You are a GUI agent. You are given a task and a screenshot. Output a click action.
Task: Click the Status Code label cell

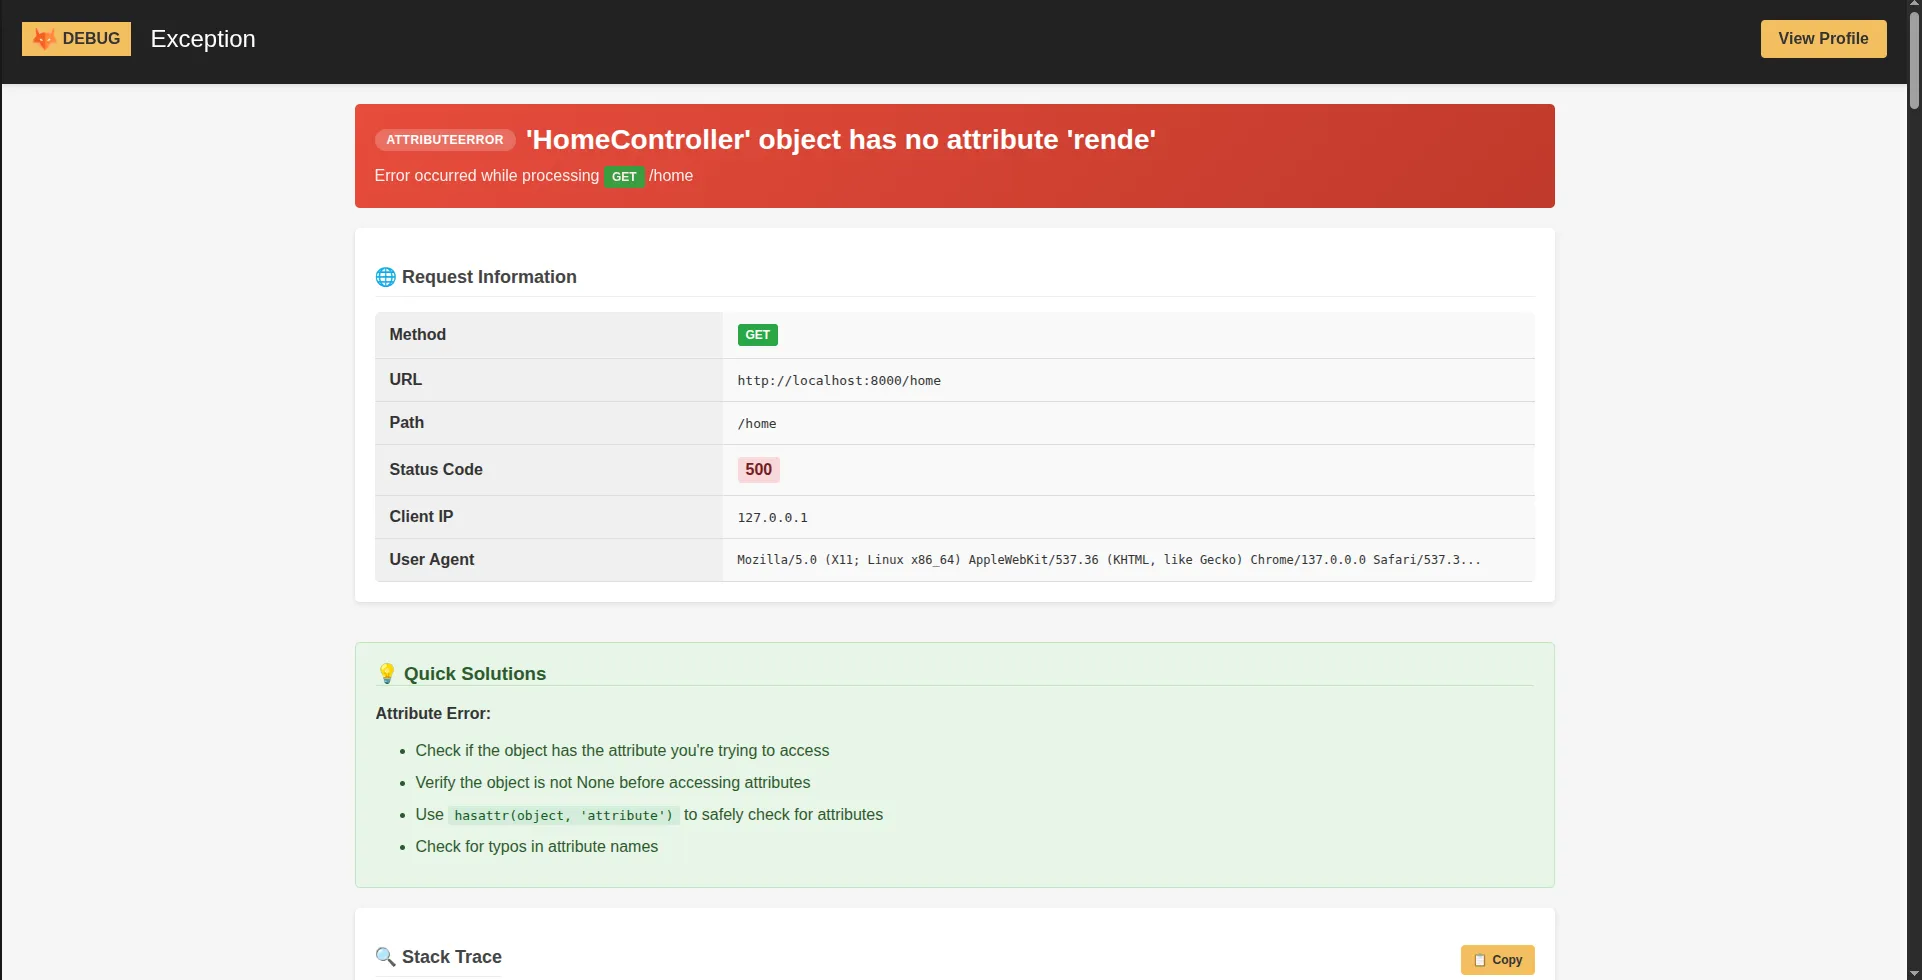[x=549, y=470]
